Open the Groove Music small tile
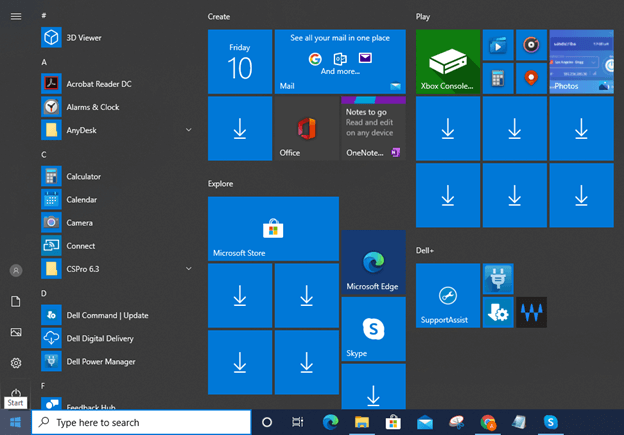Image resolution: width=624 pixels, height=435 pixels. pyautogui.click(x=531, y=45)
